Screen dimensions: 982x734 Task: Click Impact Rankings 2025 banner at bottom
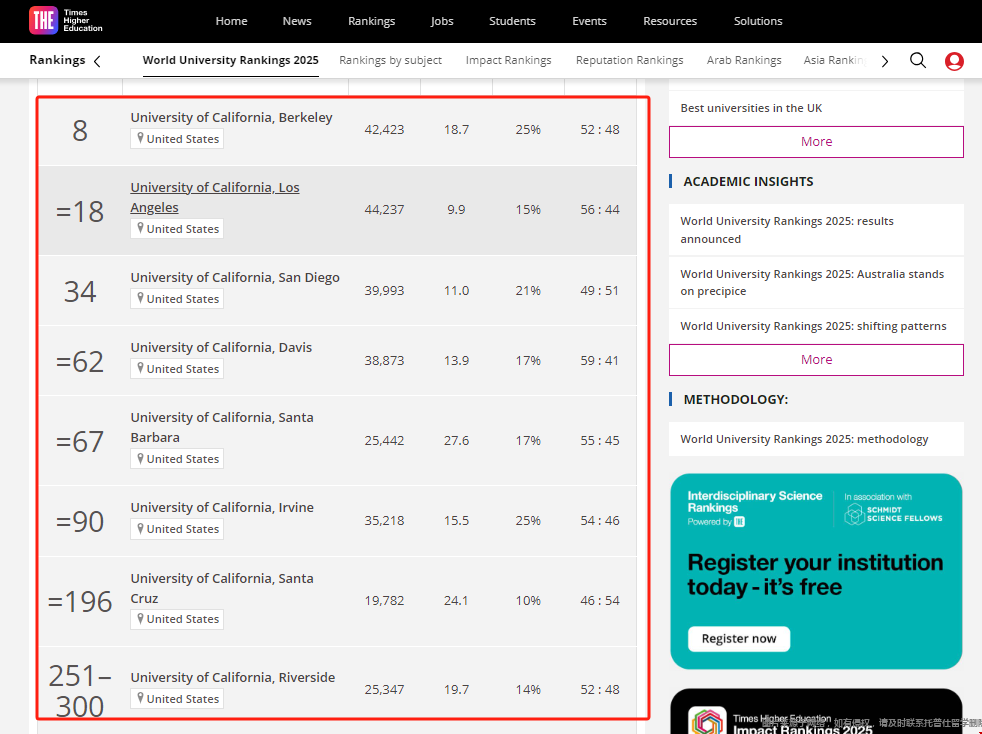816,711
